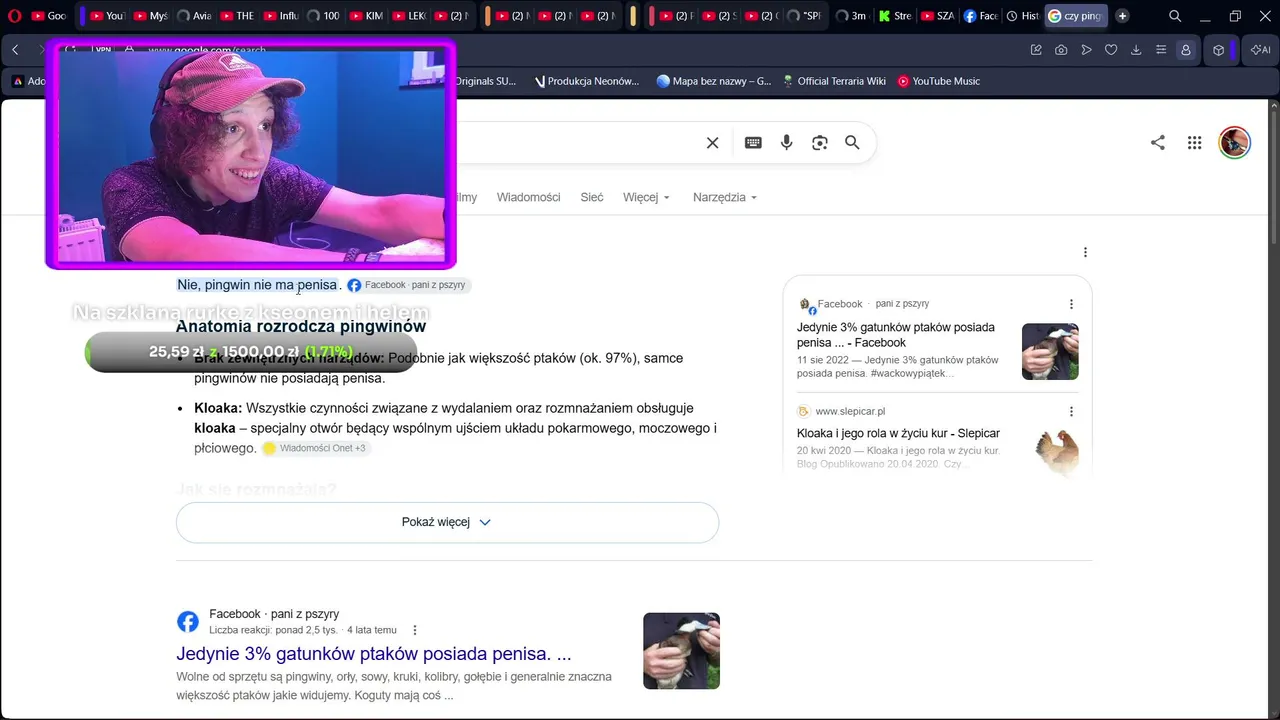The height and width of the screenshot is (720, 1280).
Task: Open more options for the Facebook search result
Action: click(x=415, y=630)
